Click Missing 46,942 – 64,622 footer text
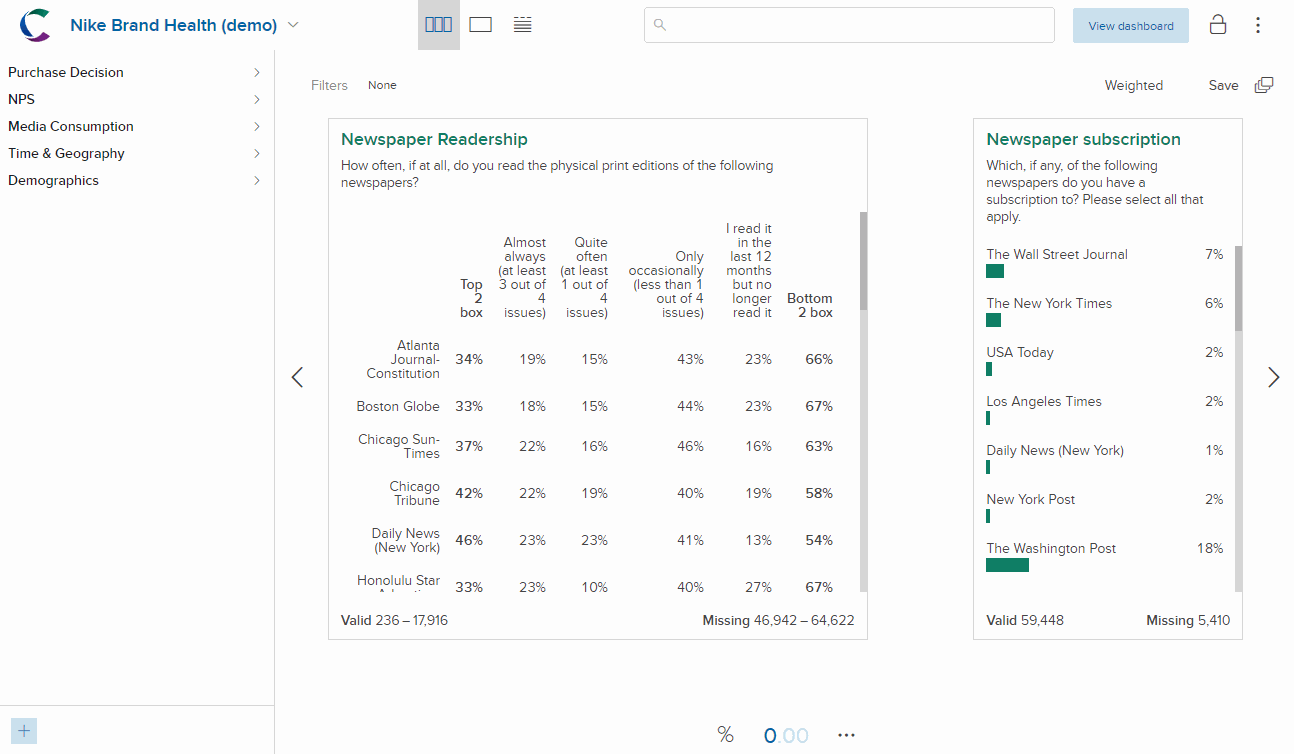Screen dimensions: 1294x754 click(x=778, y=620)
